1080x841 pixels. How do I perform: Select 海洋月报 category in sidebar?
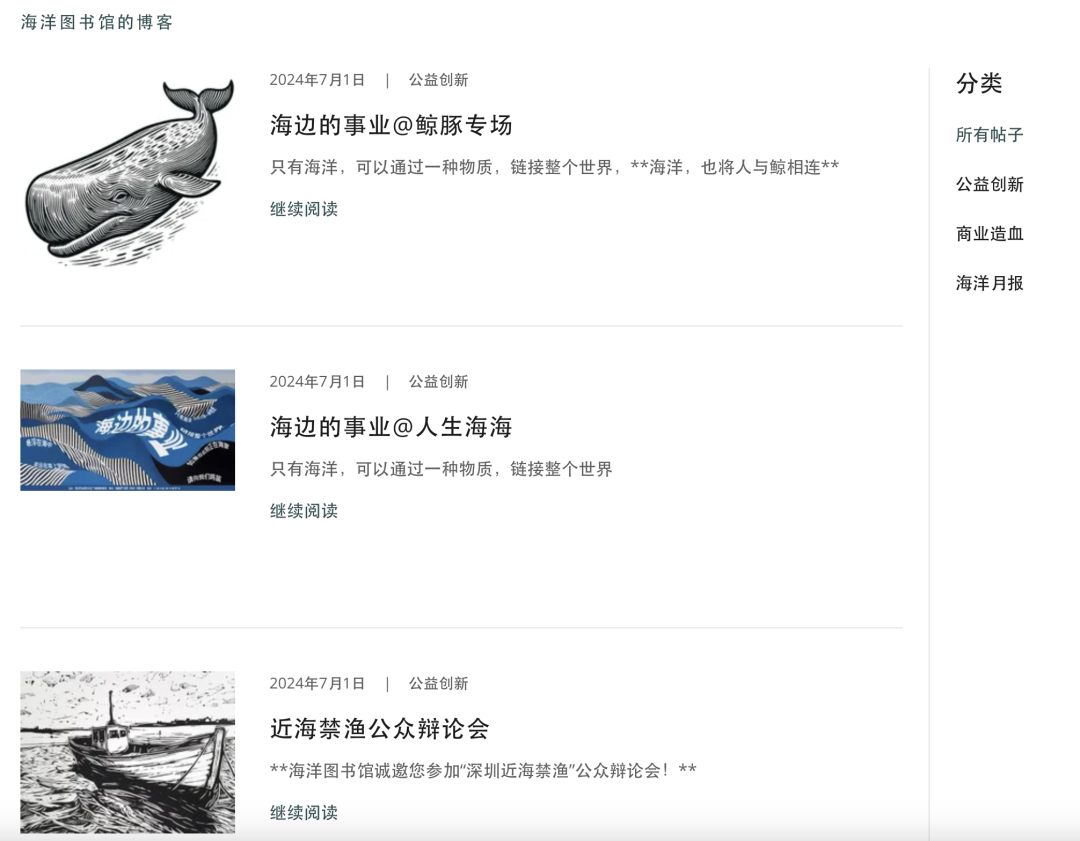[989, 282]
